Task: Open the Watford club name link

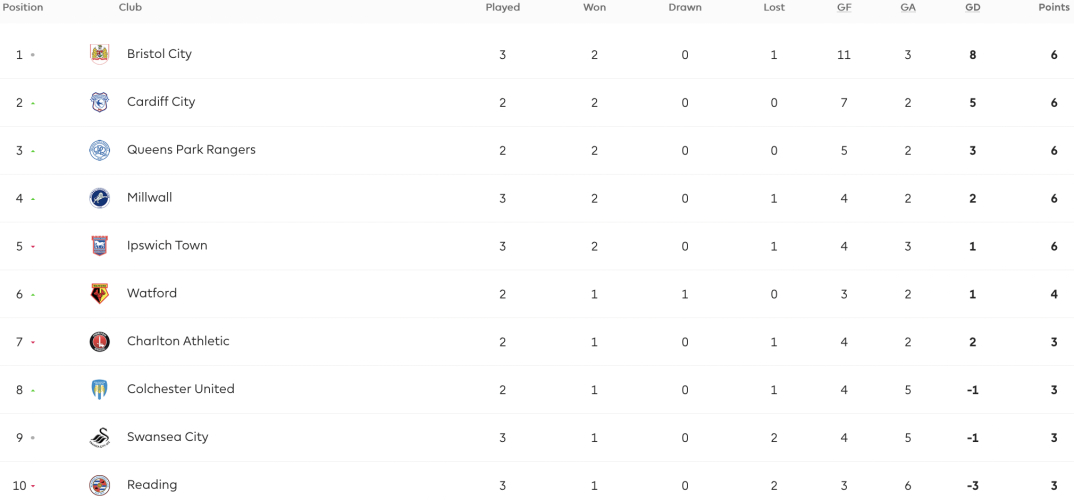Action: (x=152, y=293)
